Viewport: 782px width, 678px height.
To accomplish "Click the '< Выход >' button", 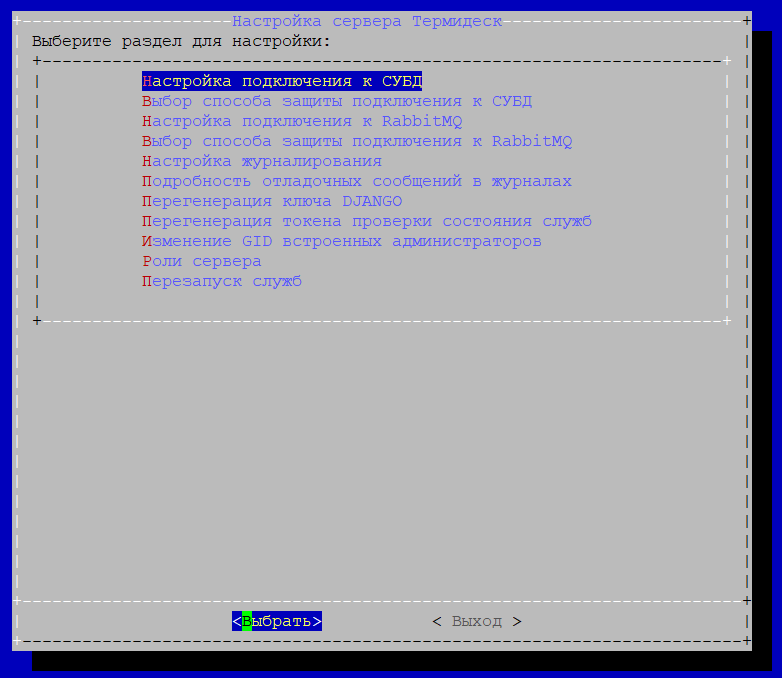I will 477,621.
